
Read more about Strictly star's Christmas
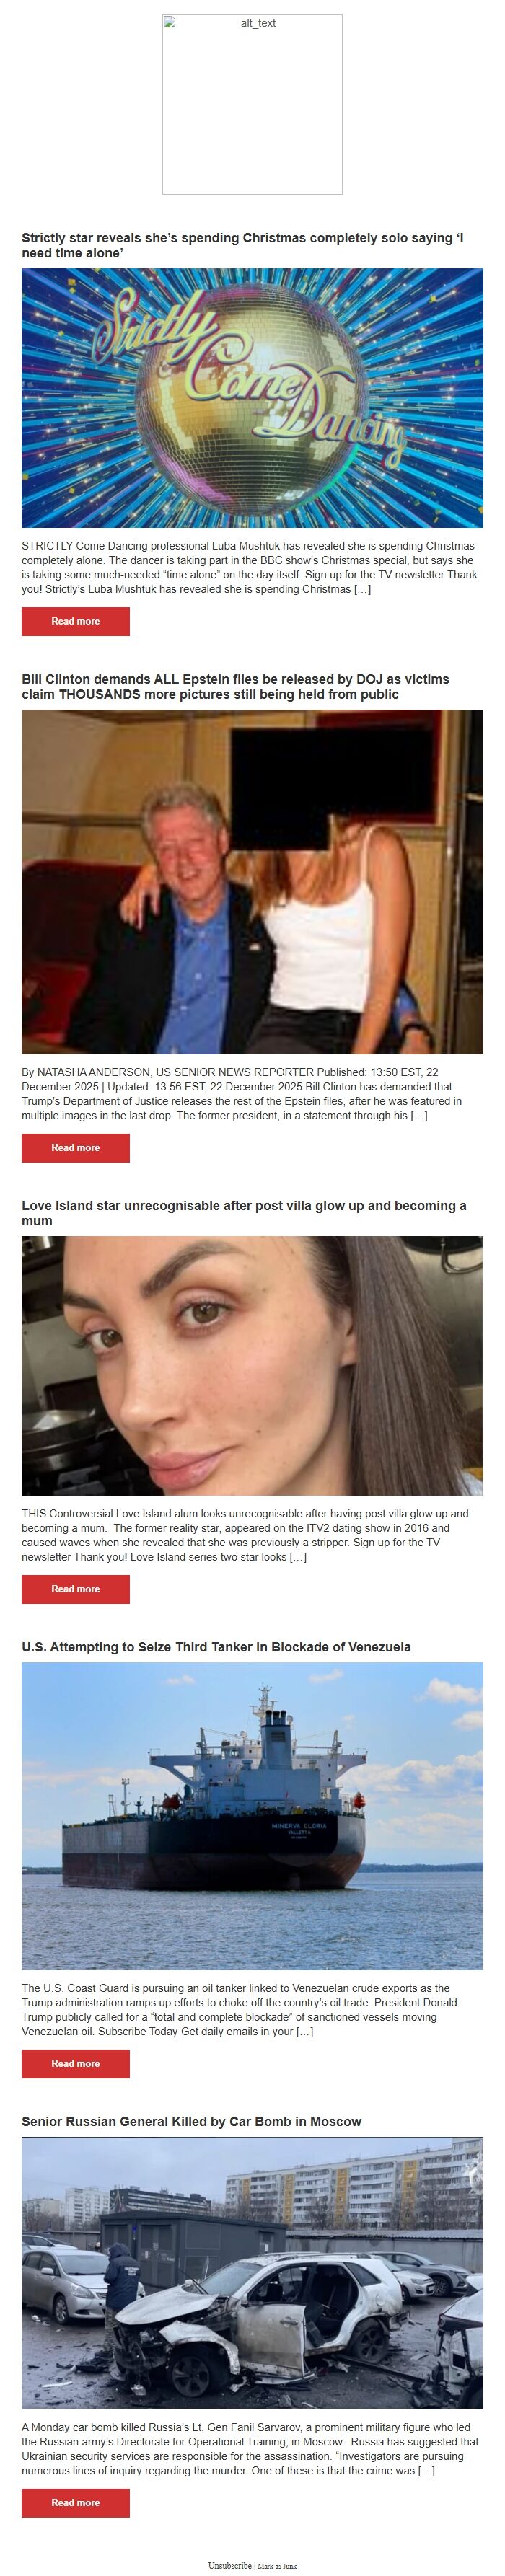tap(76, 621)
